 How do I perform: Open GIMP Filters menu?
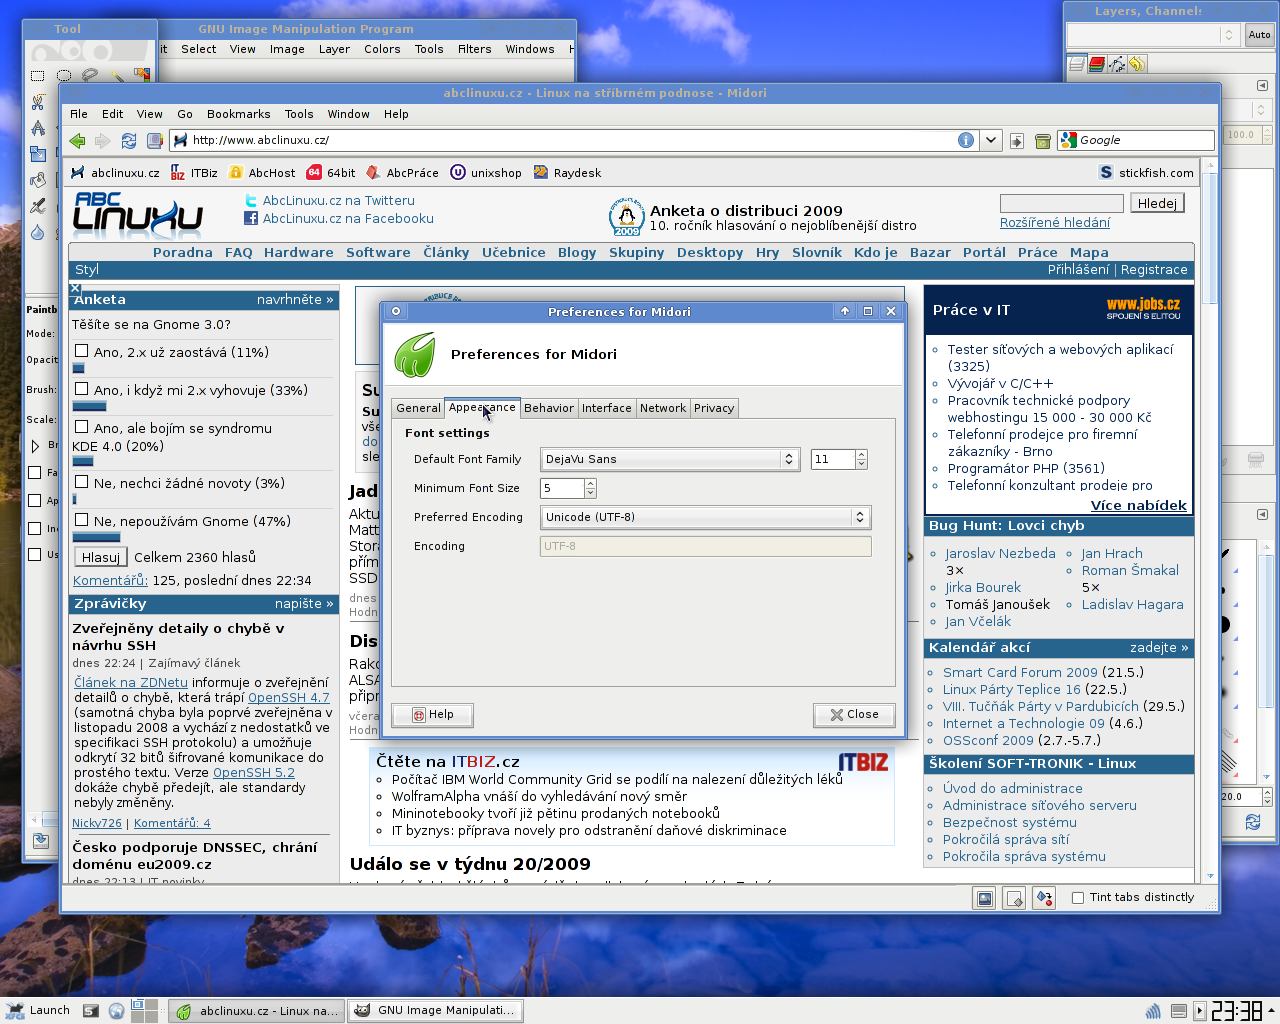click(474, 49)
